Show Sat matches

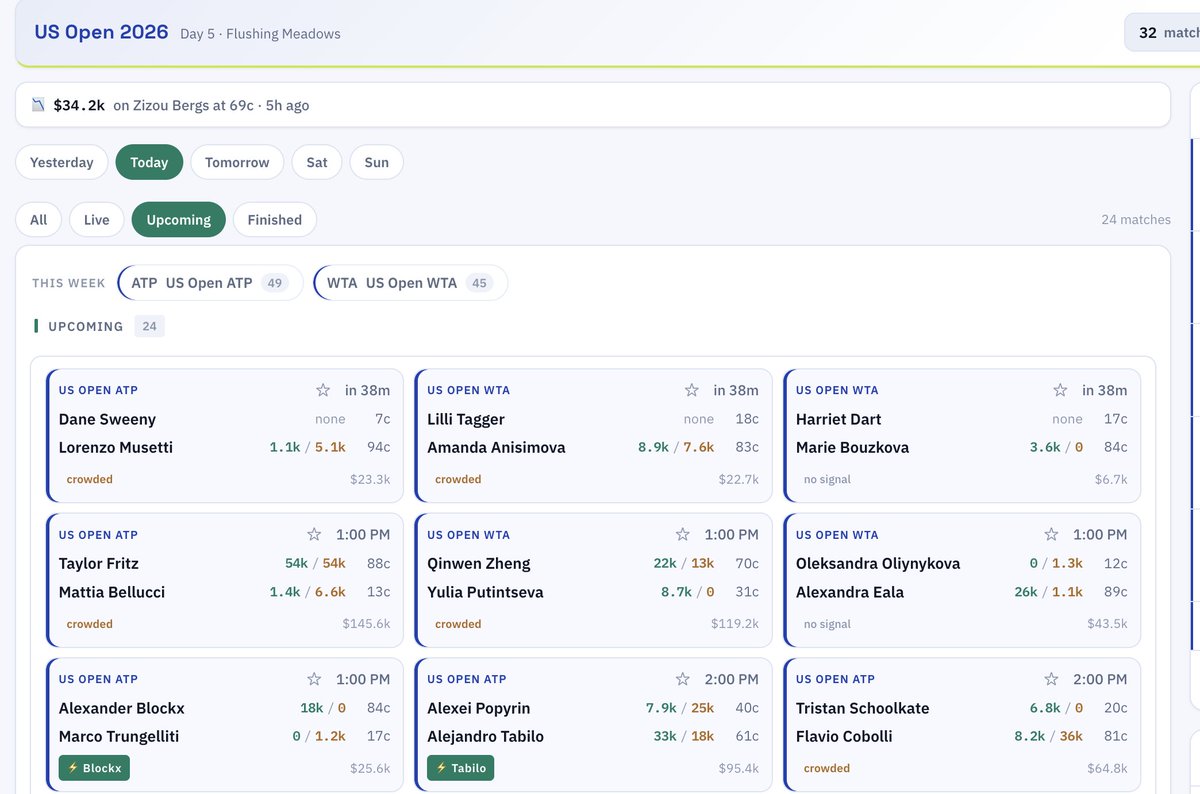click(317, 162)
